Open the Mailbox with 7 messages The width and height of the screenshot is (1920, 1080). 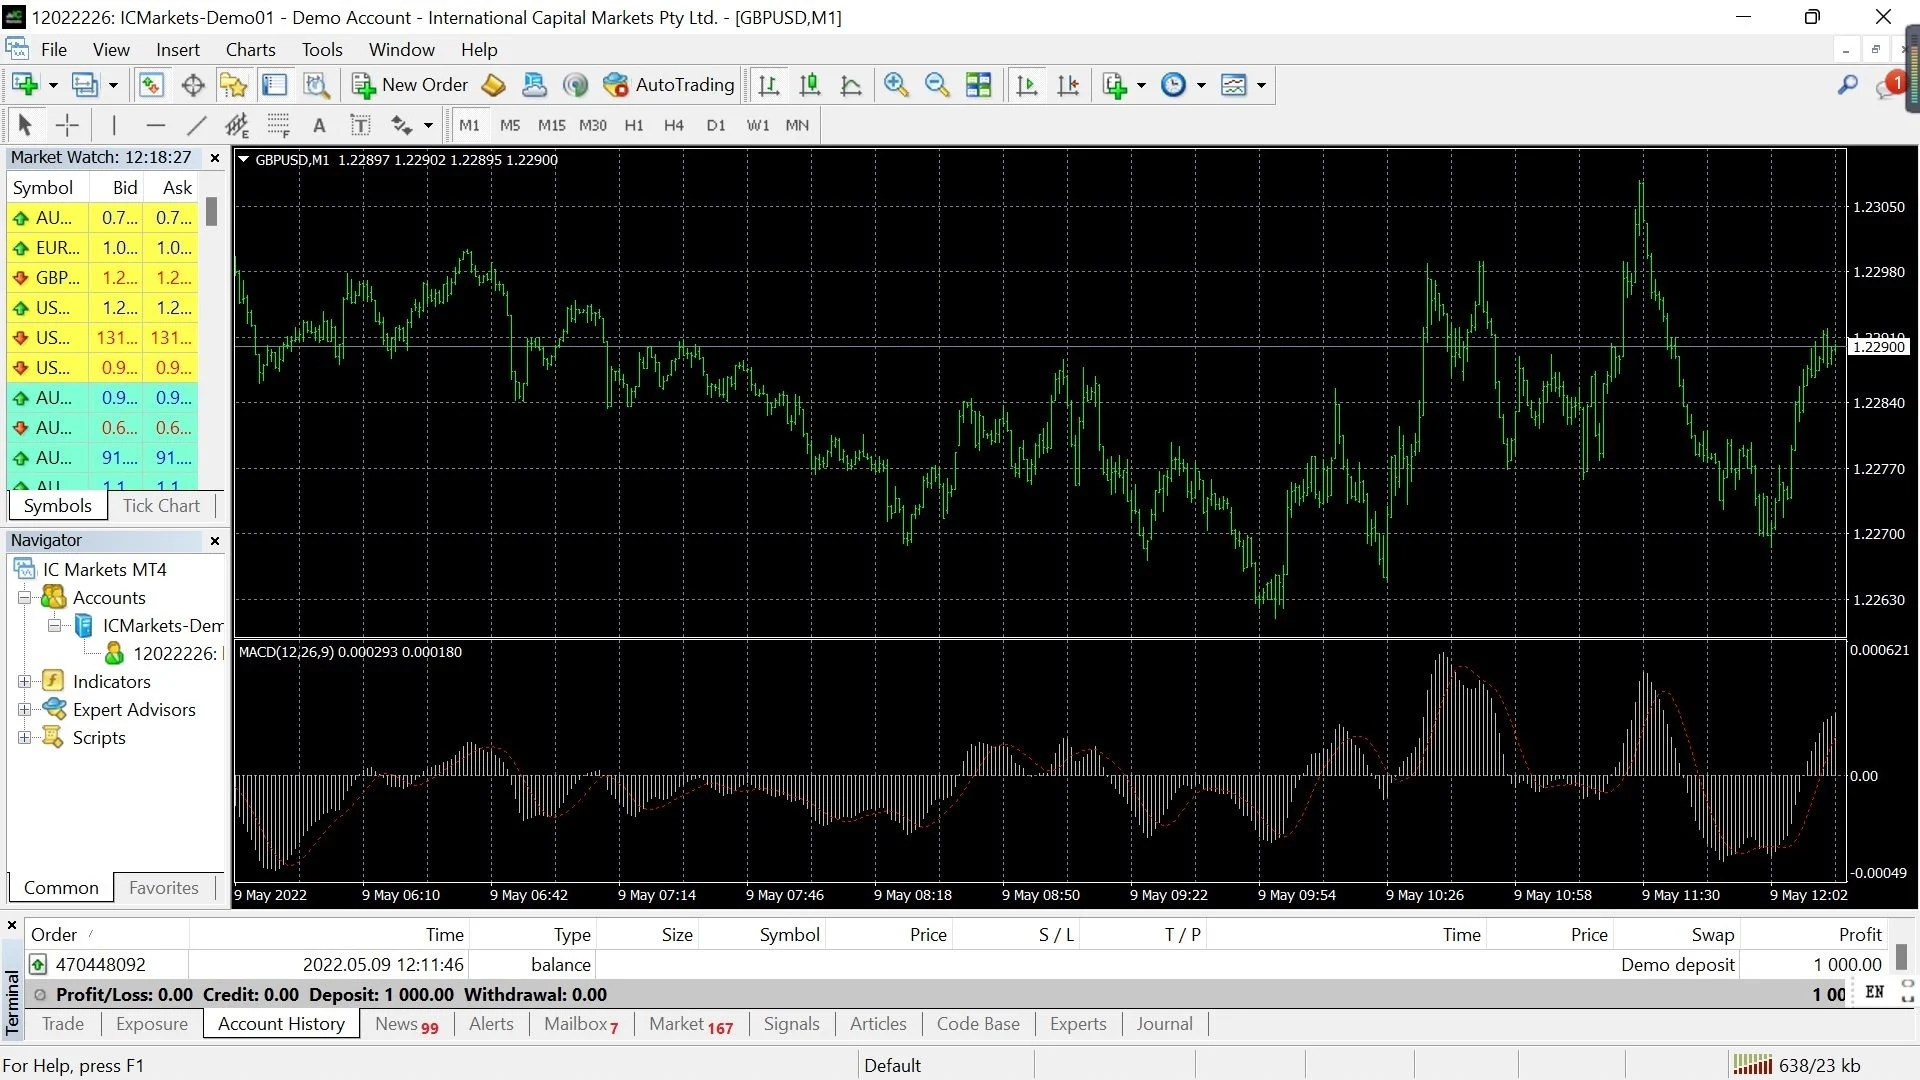(x=580, y=1023)
